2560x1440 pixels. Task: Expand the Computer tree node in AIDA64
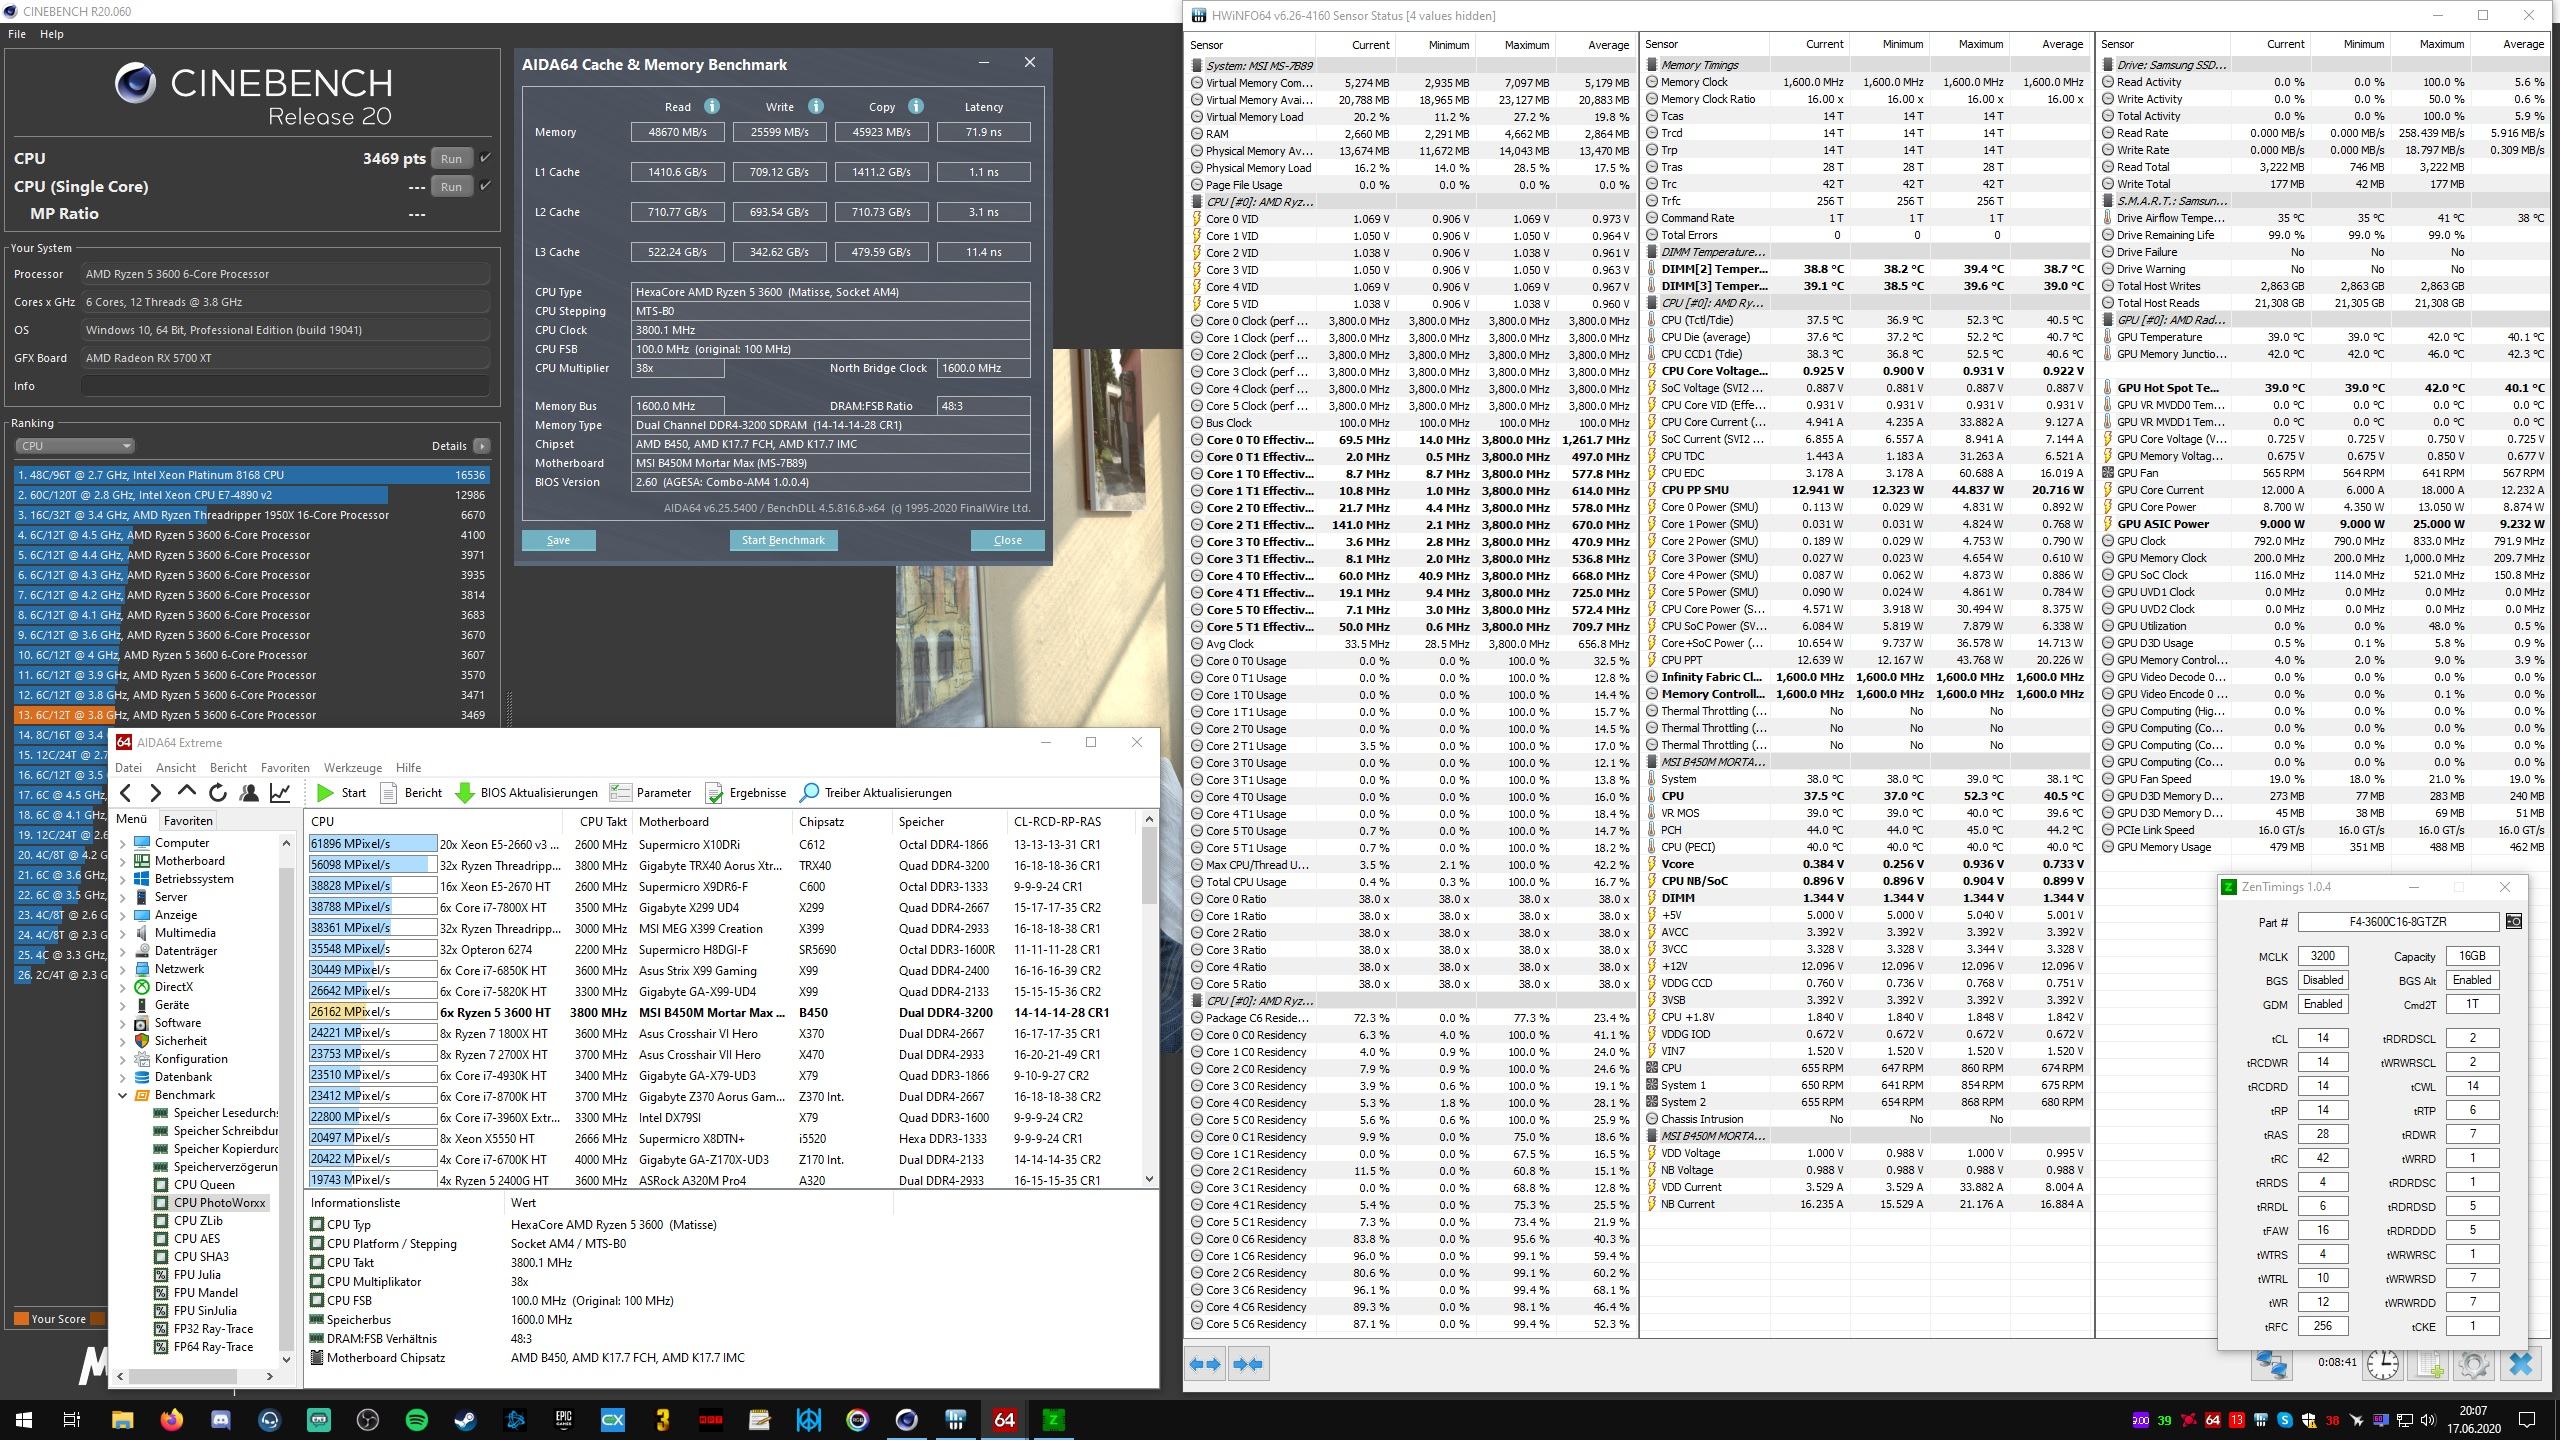(123, 843)
